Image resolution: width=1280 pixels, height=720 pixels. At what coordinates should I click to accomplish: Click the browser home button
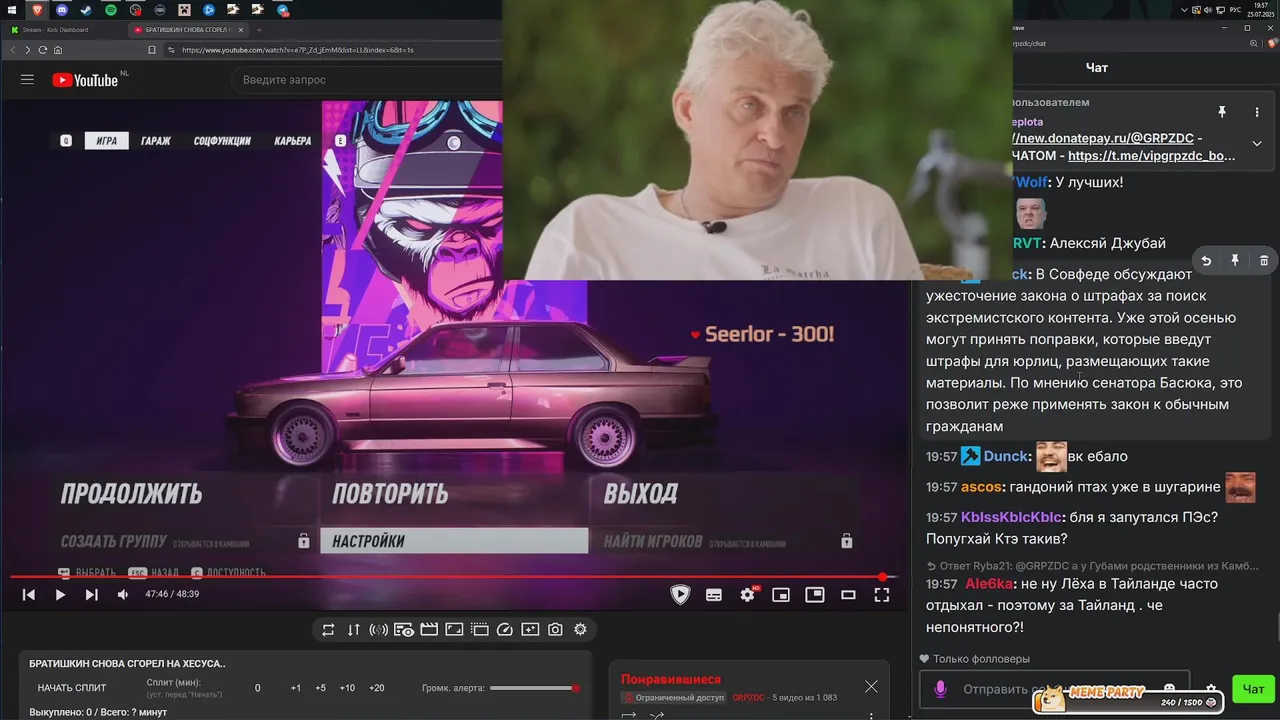pos(58,49)
